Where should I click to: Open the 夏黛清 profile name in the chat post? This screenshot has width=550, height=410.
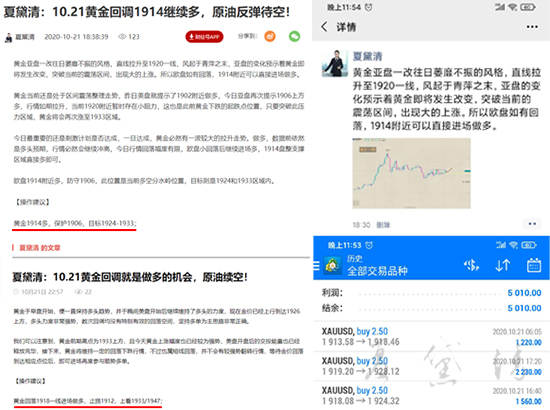(367, 56)
